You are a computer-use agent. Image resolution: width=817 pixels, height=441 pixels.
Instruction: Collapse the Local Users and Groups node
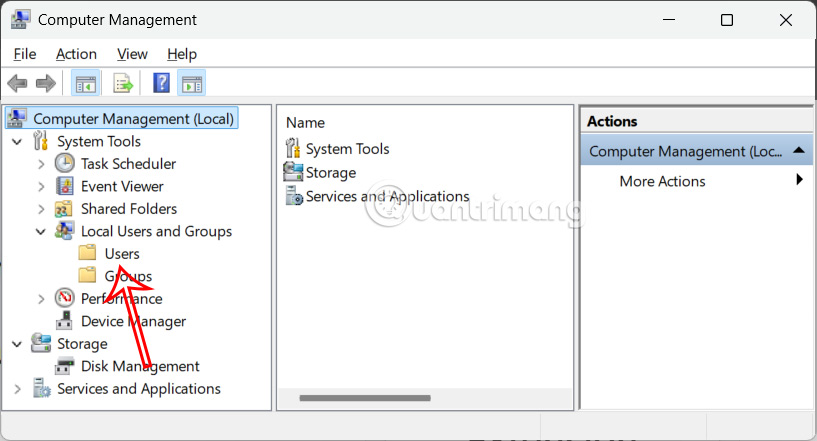pyautogui.click(x=41, y=231)
